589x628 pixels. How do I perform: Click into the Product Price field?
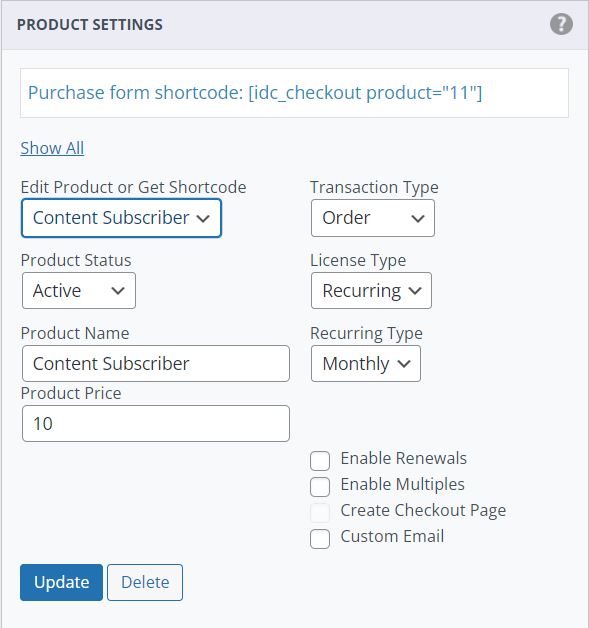156,423
